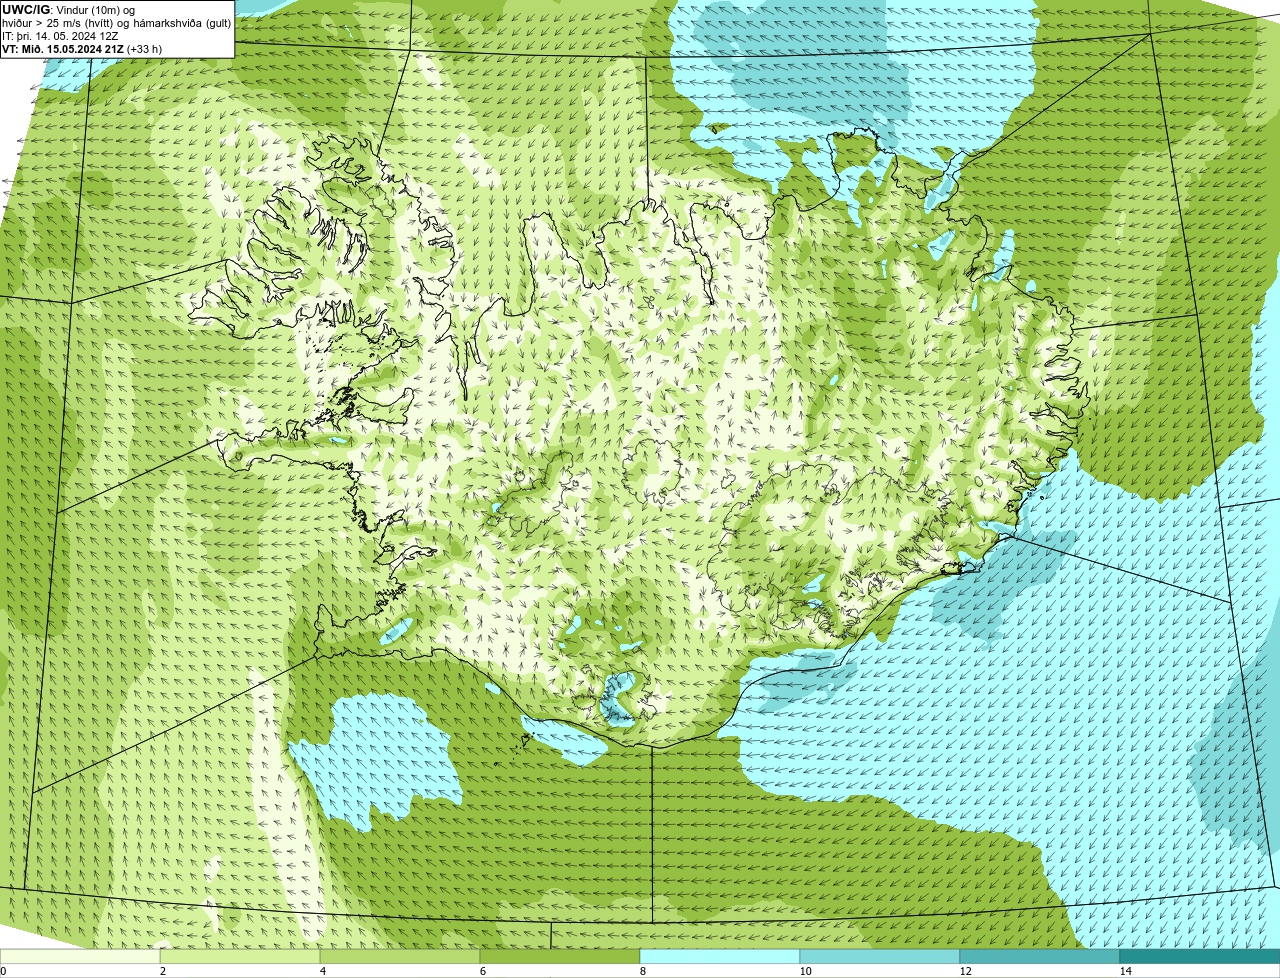The width and height of the screenshot is (1280, 978).
Task: Click the legend scale label "0"
Action: click(x=3, y=971)
